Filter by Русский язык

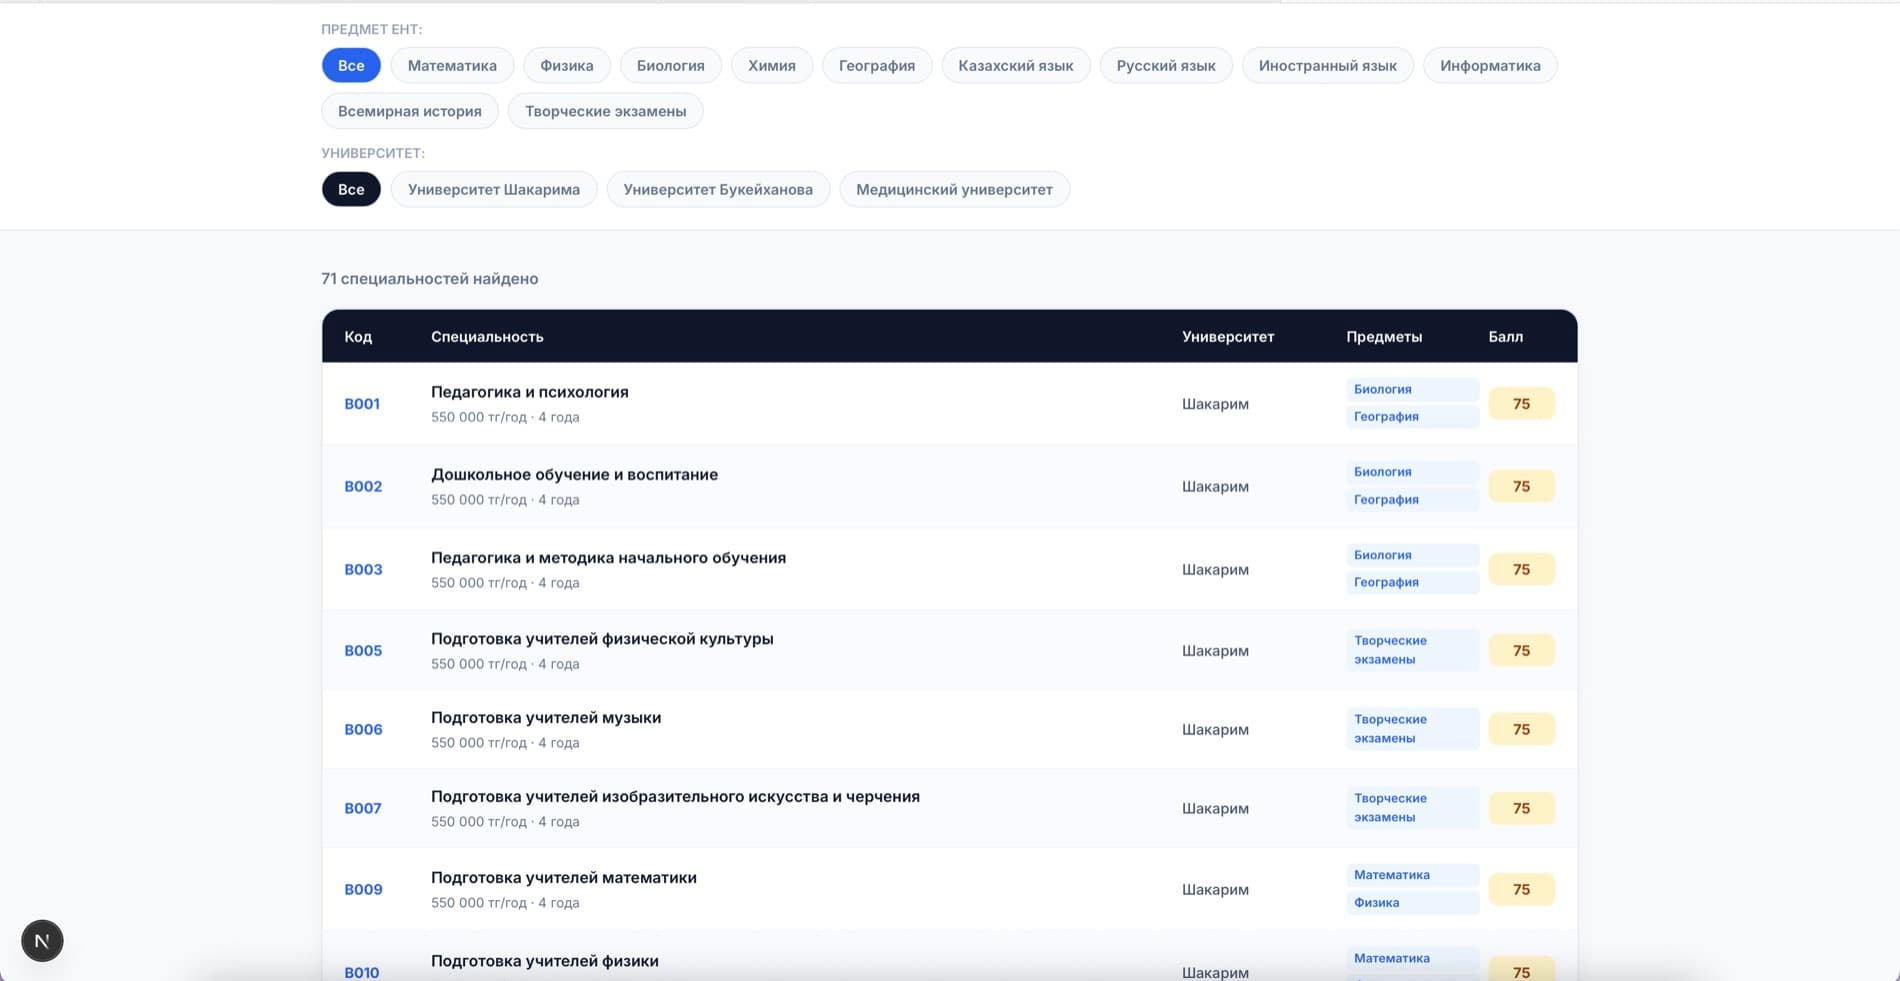point(1166,66)
